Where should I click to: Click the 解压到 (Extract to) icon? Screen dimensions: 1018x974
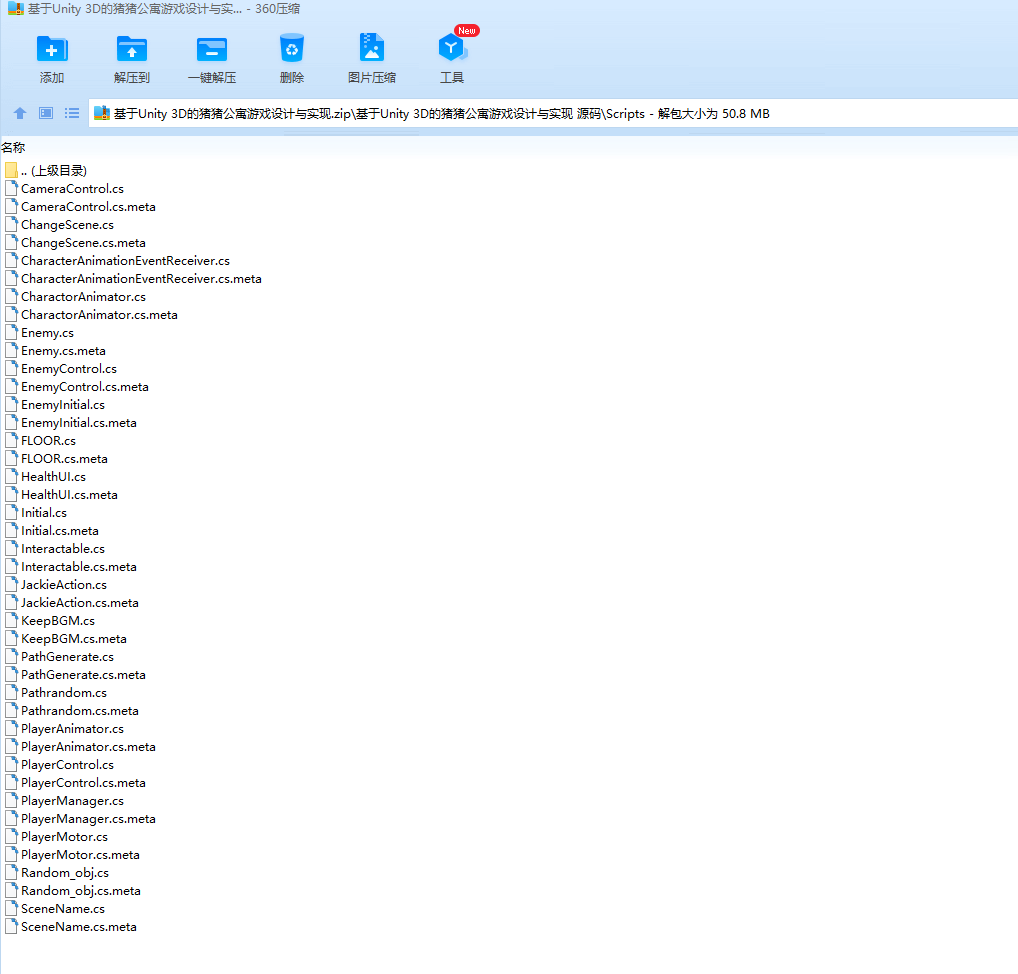click(x=132, y=49)
